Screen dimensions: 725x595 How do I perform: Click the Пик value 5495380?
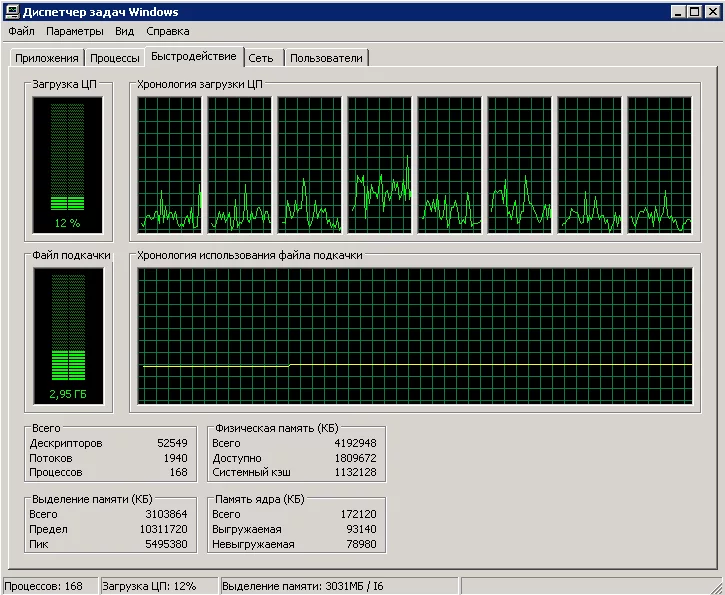pos(166,544)
